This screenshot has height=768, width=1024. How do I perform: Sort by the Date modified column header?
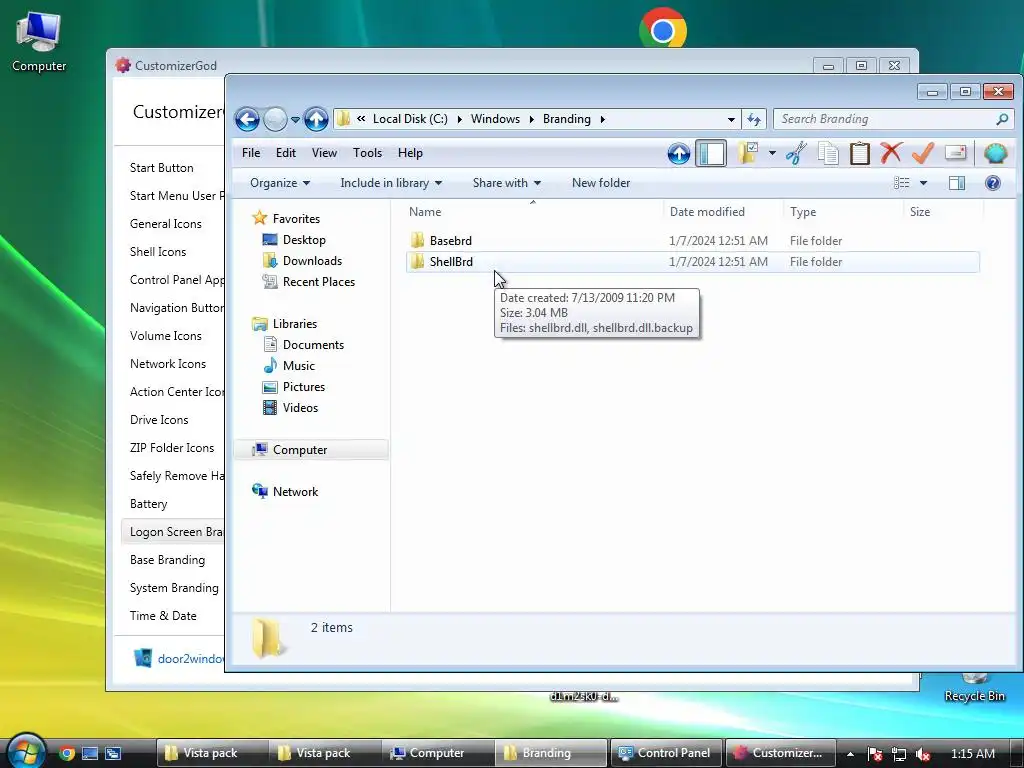tap(707, 212)
